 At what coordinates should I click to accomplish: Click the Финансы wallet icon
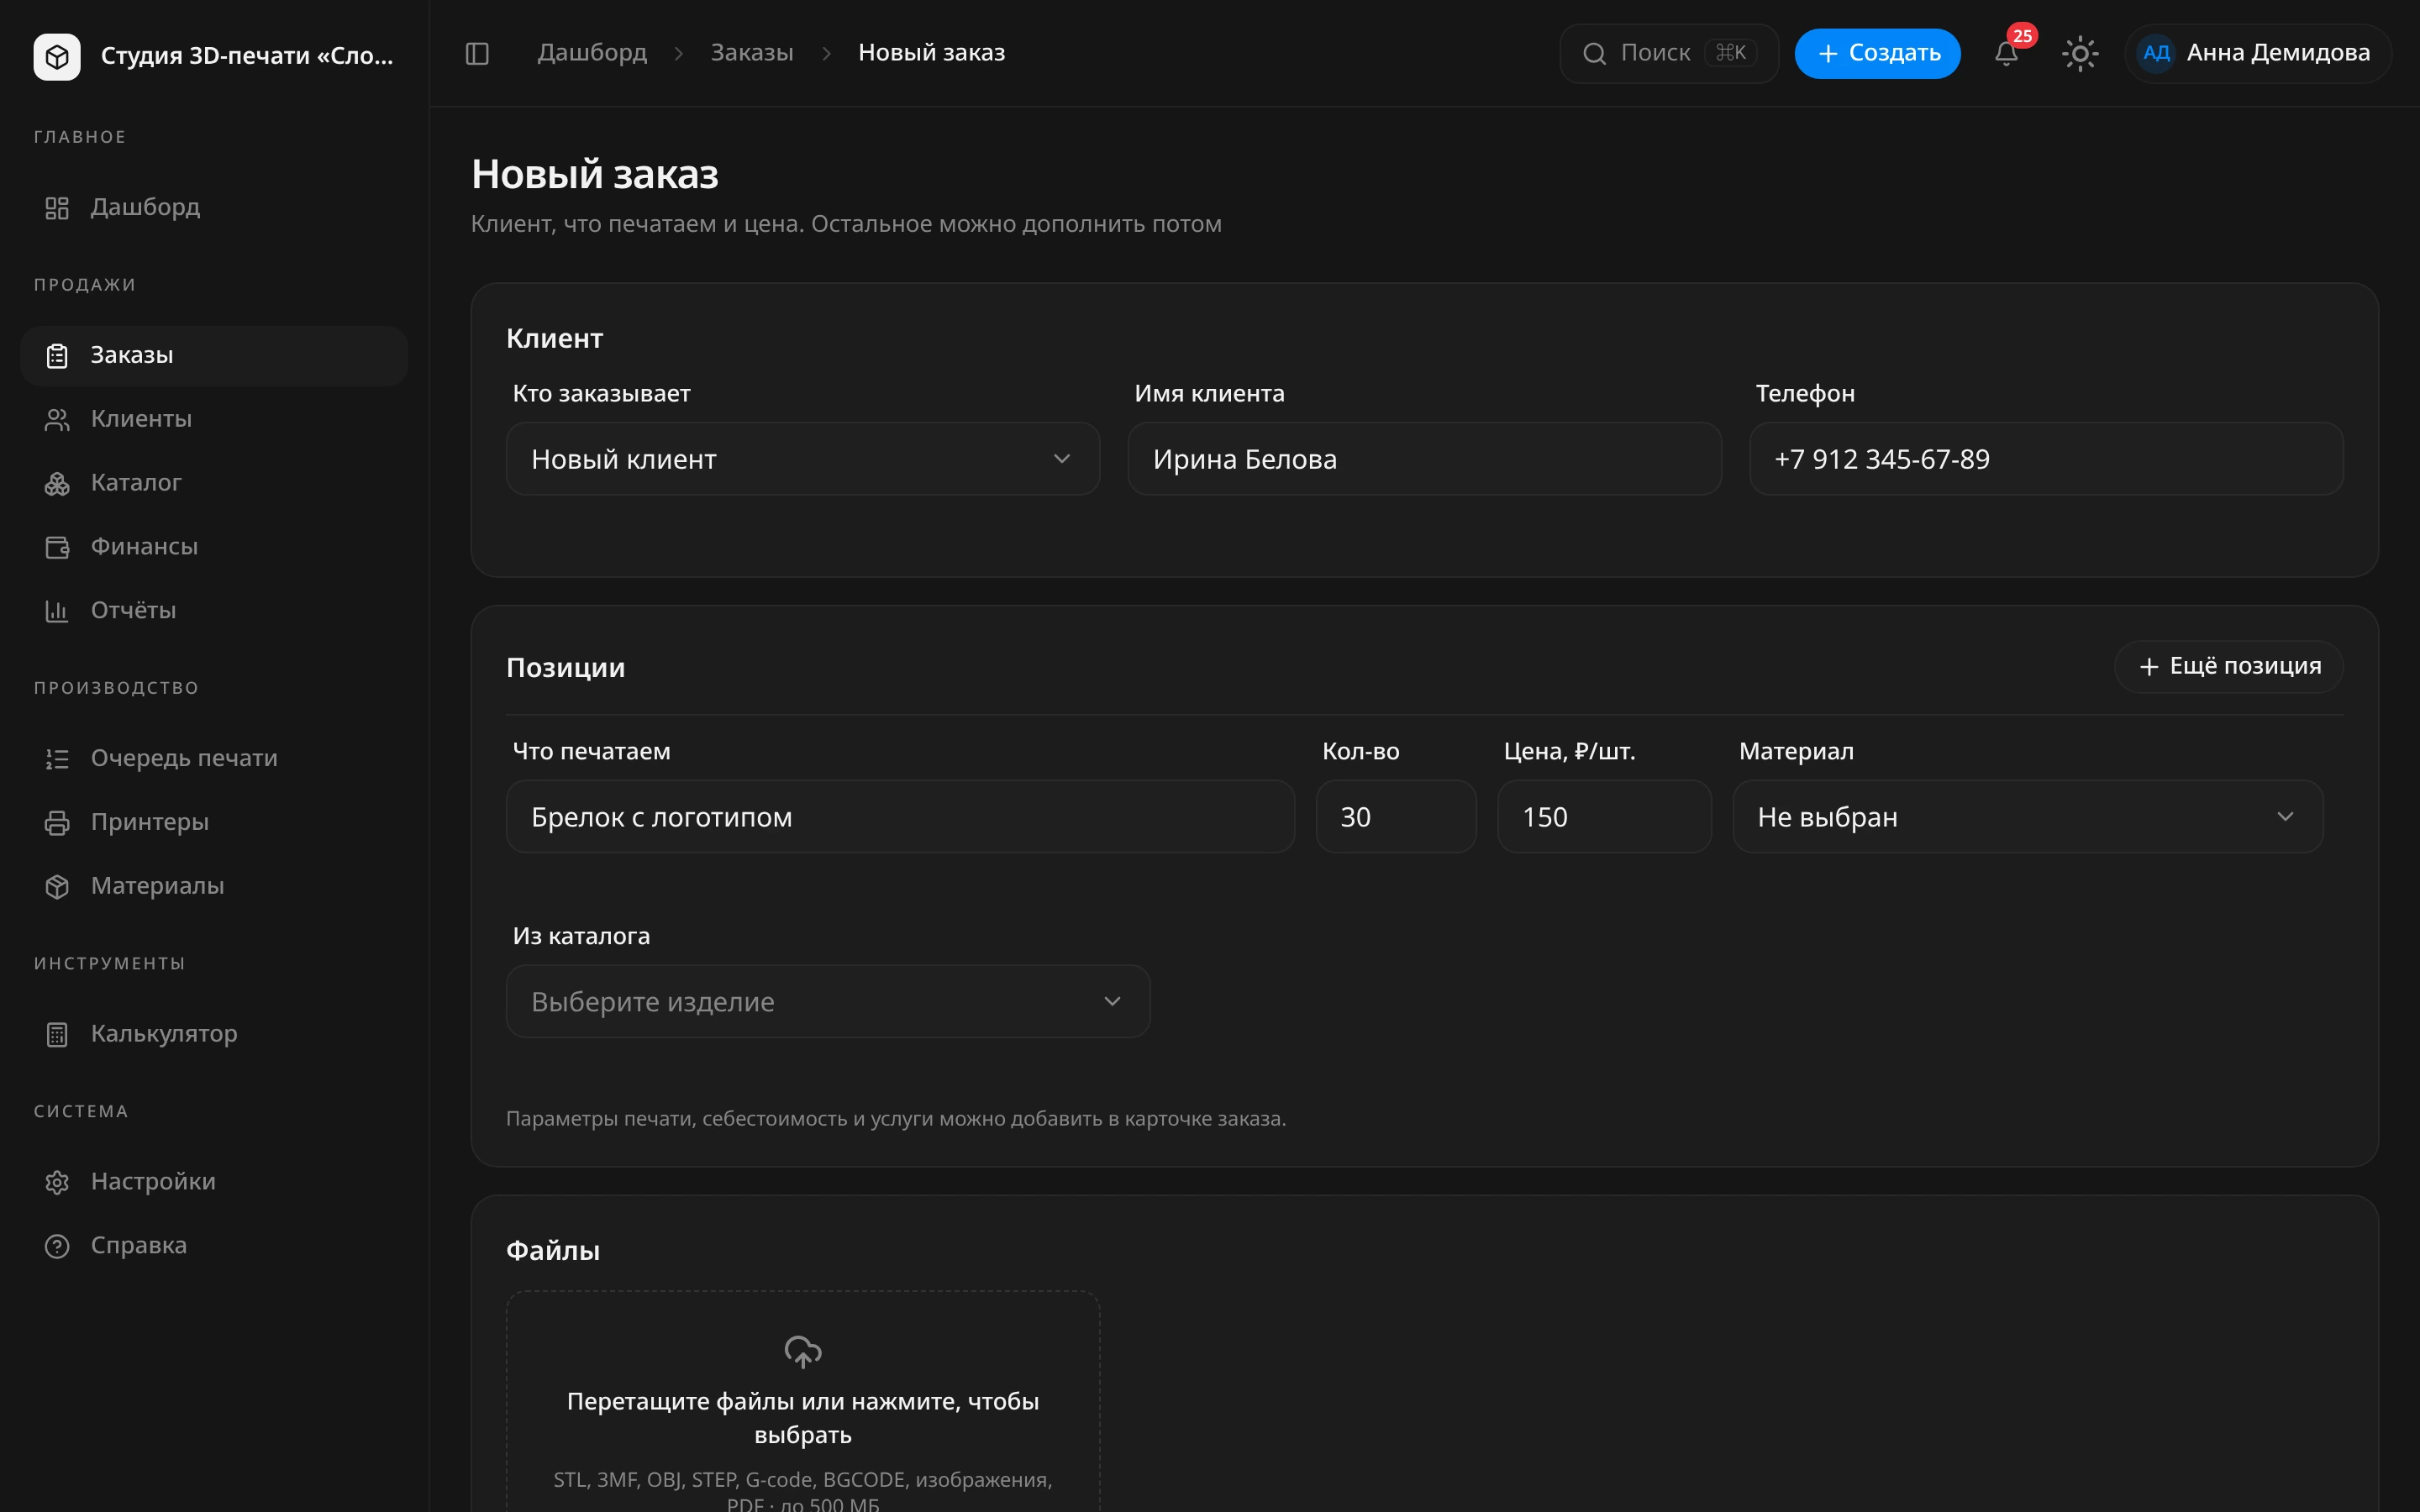(57, 547)
